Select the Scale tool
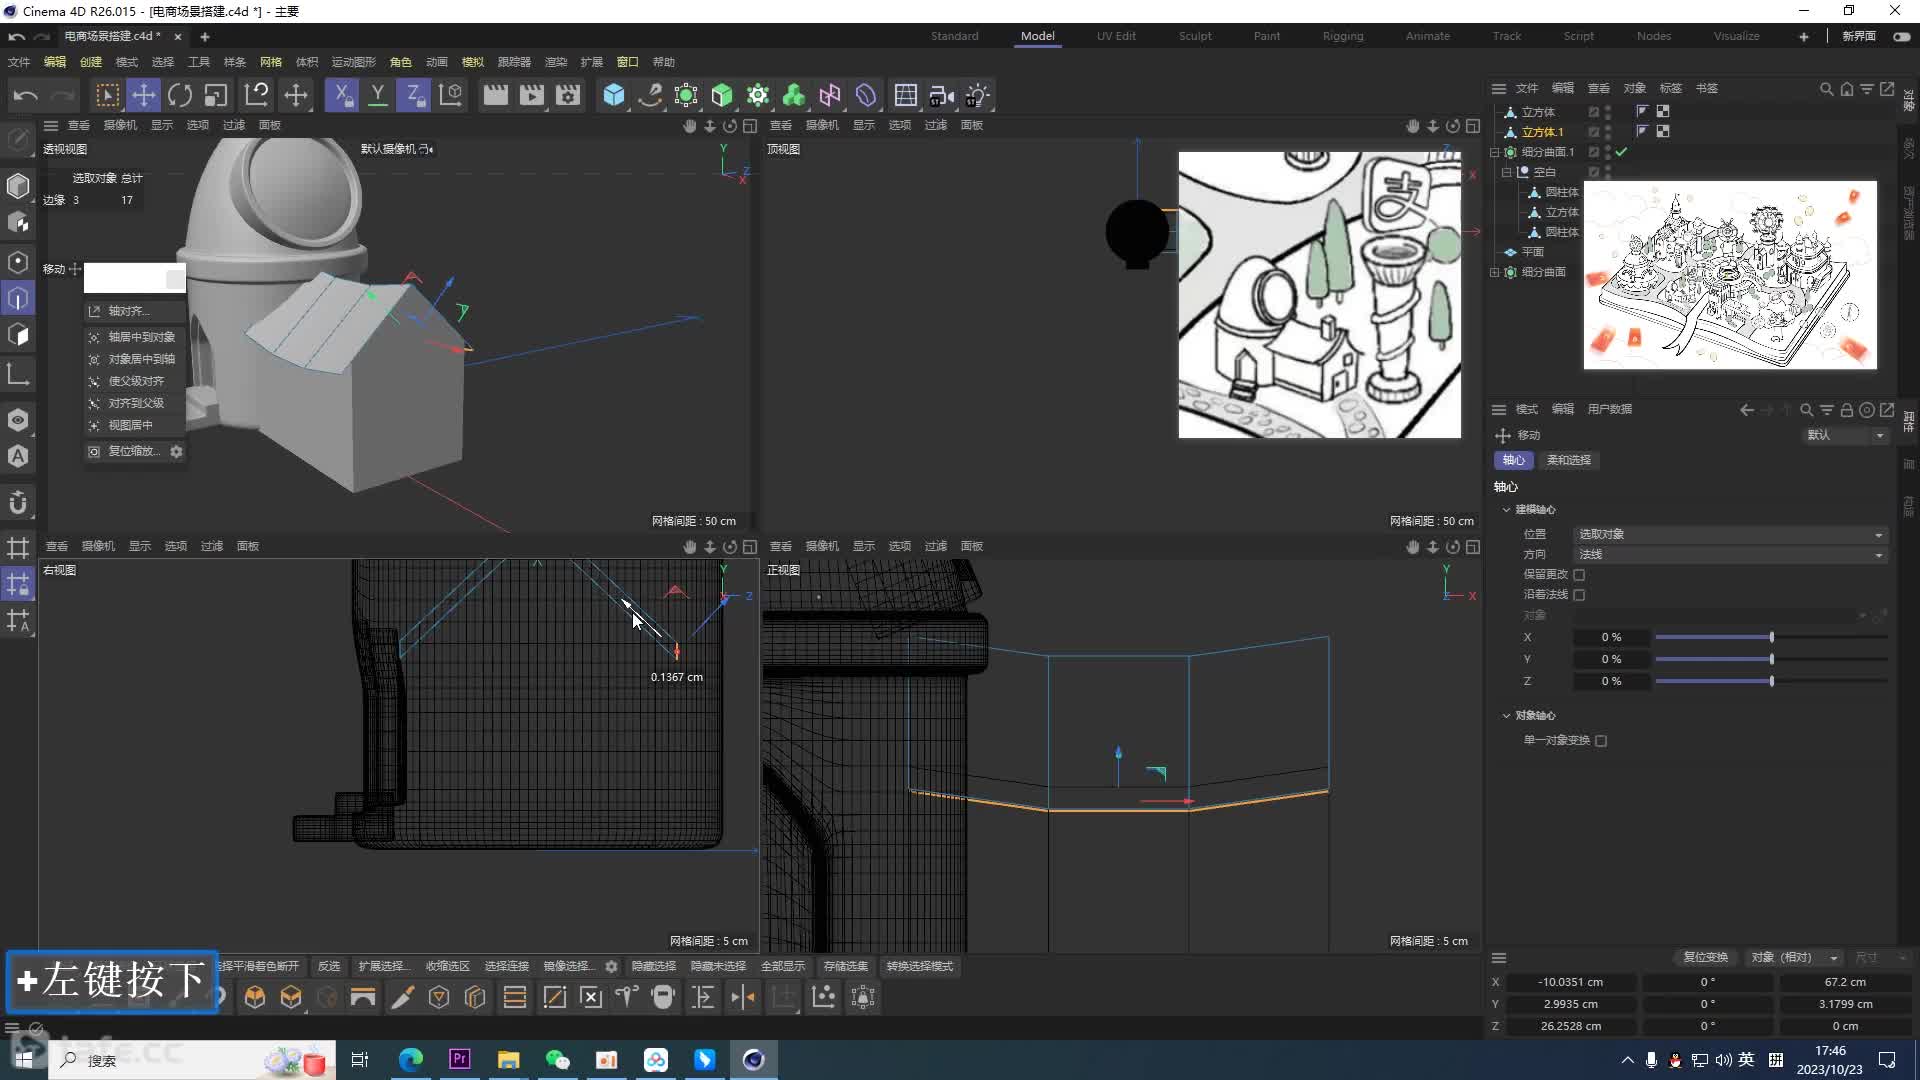This screenshot has width=1920, height=1080. pyautogui.click(x=215, y=96)
